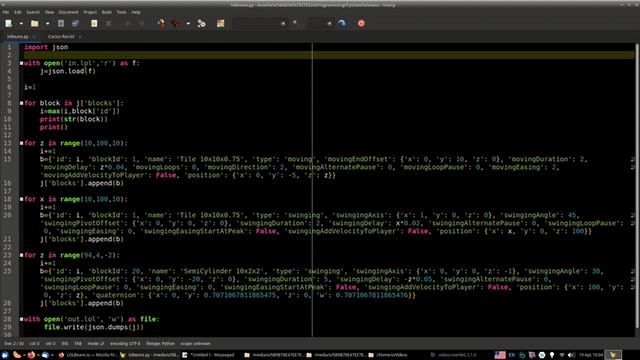Open the Project menu

coord(90,12)
